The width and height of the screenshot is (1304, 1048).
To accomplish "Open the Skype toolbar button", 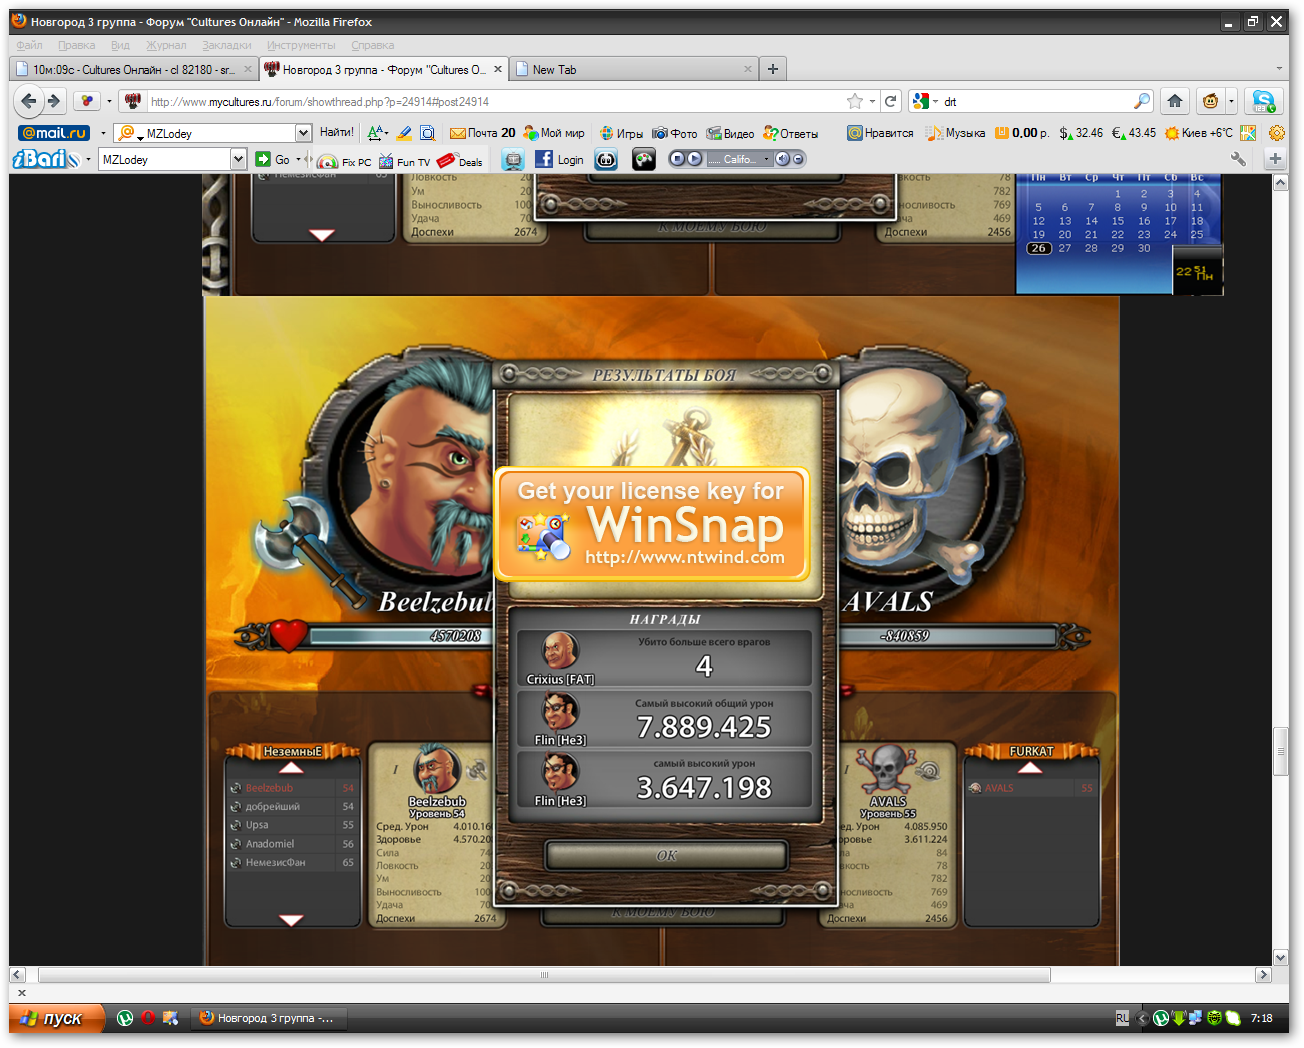I will click(x=1264, y=101).
